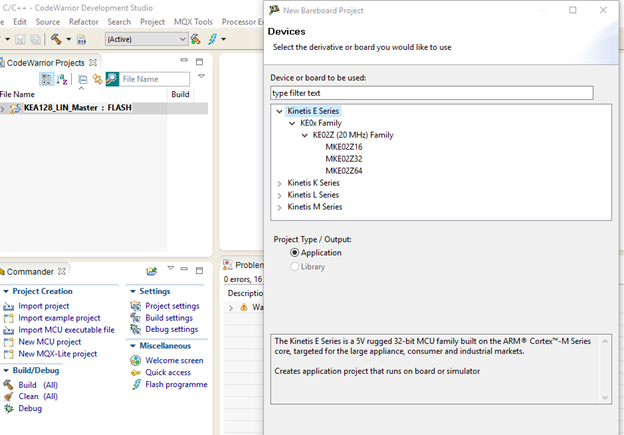Click the Build column header
Screen dimensions: 624x435
(x=180, y=94)
